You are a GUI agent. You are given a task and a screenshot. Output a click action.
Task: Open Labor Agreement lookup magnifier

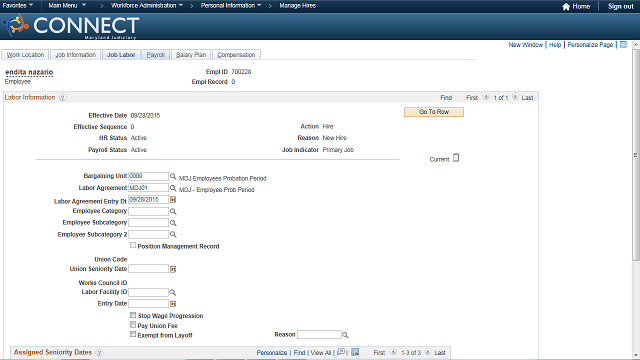tap(173, 188)
